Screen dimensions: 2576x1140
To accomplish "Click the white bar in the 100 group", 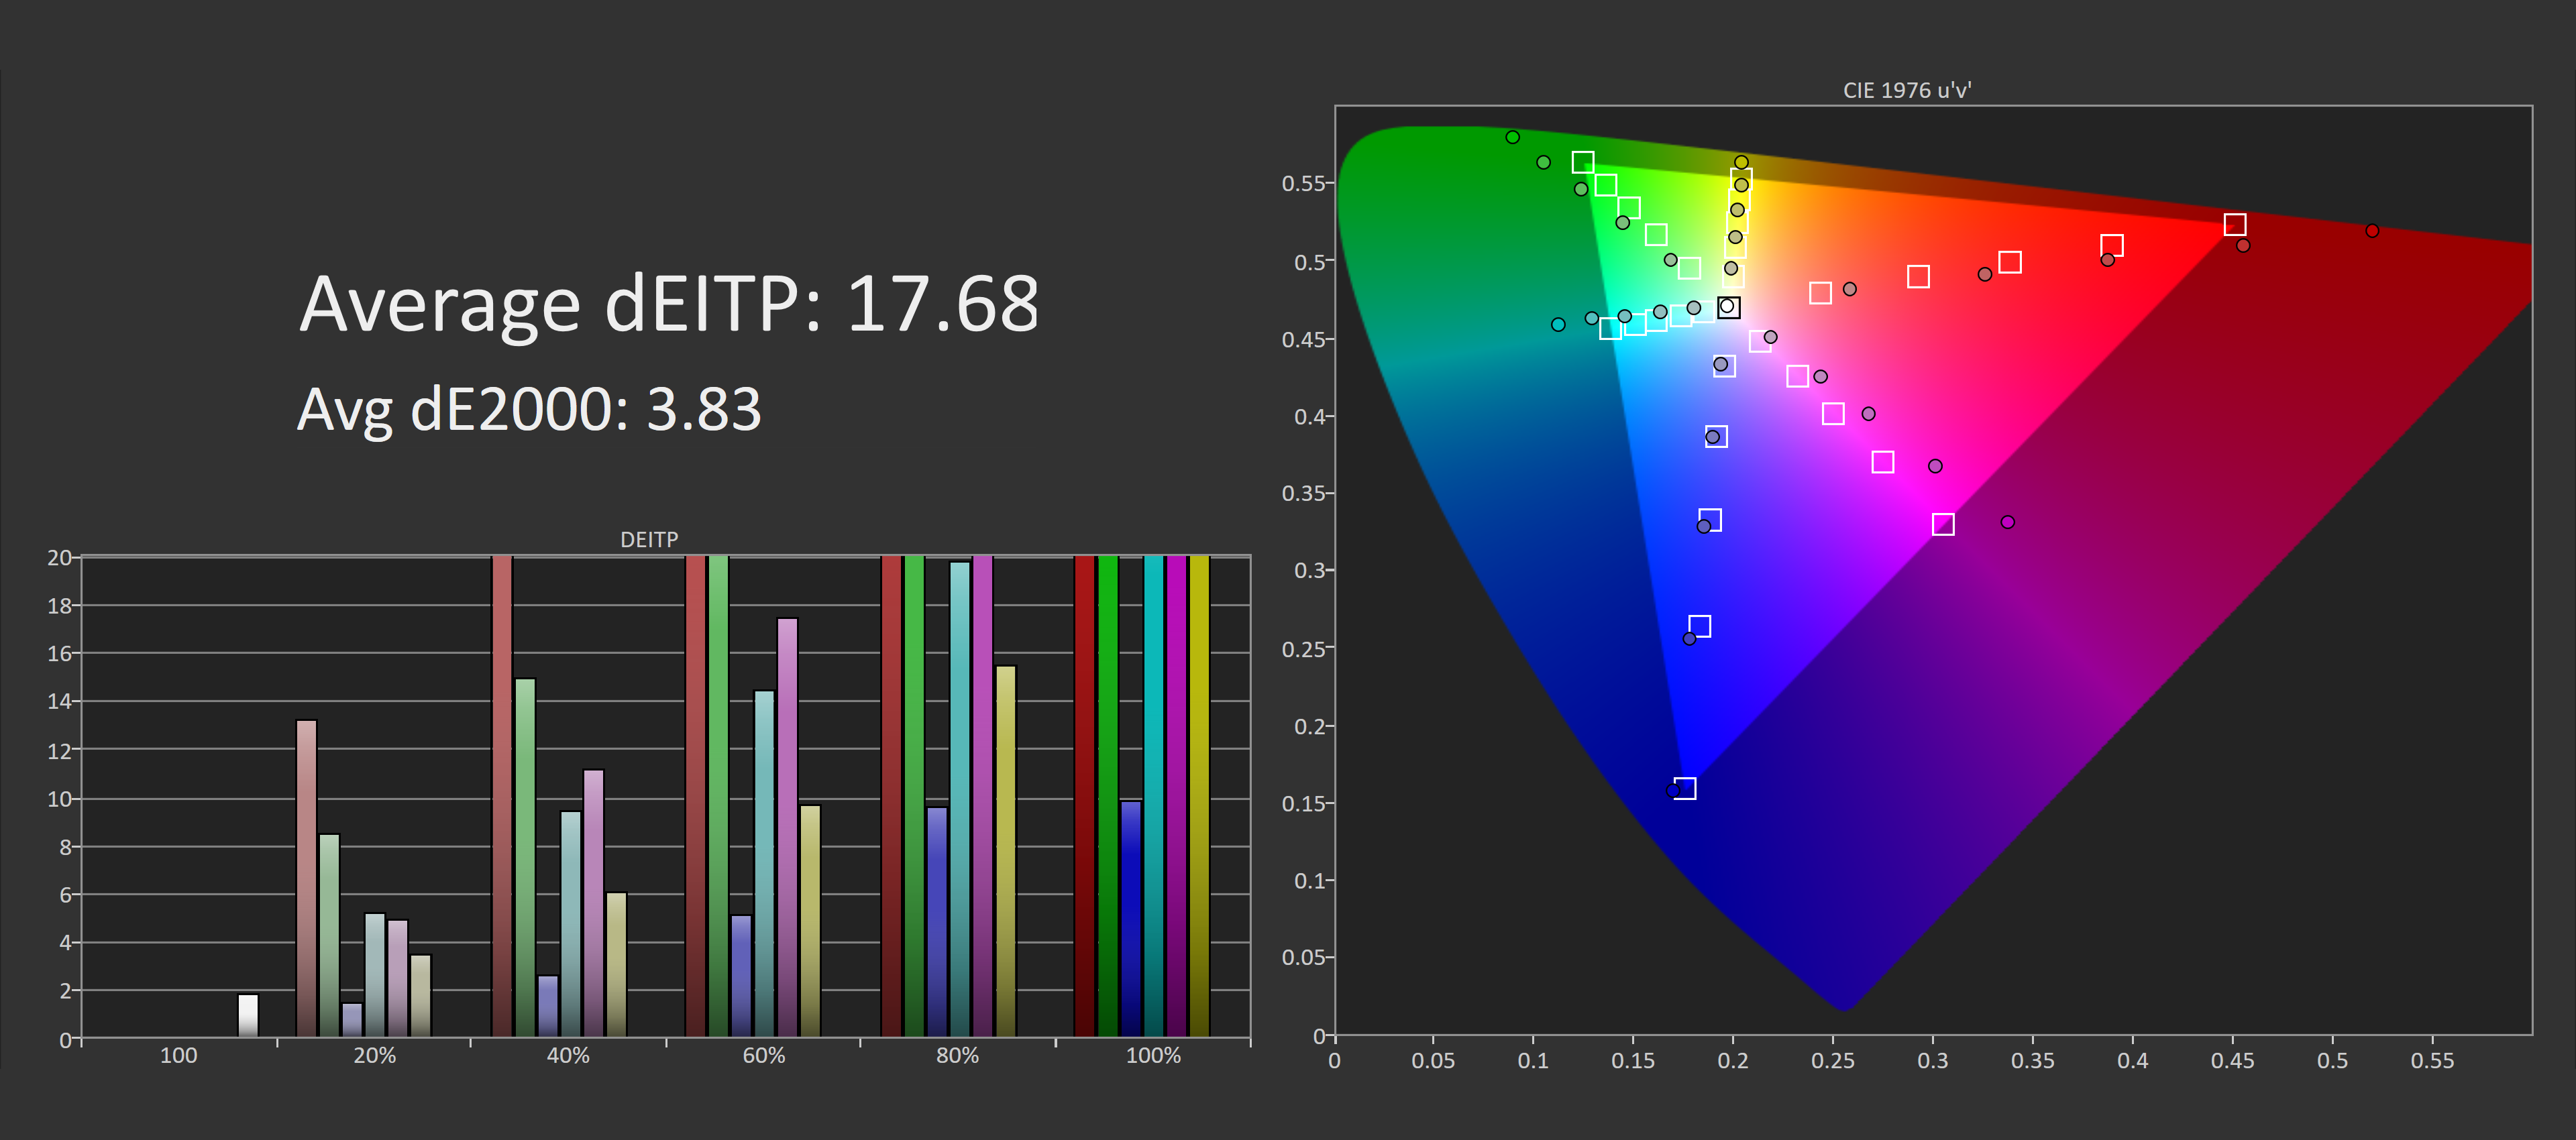I will point(248,1014).
